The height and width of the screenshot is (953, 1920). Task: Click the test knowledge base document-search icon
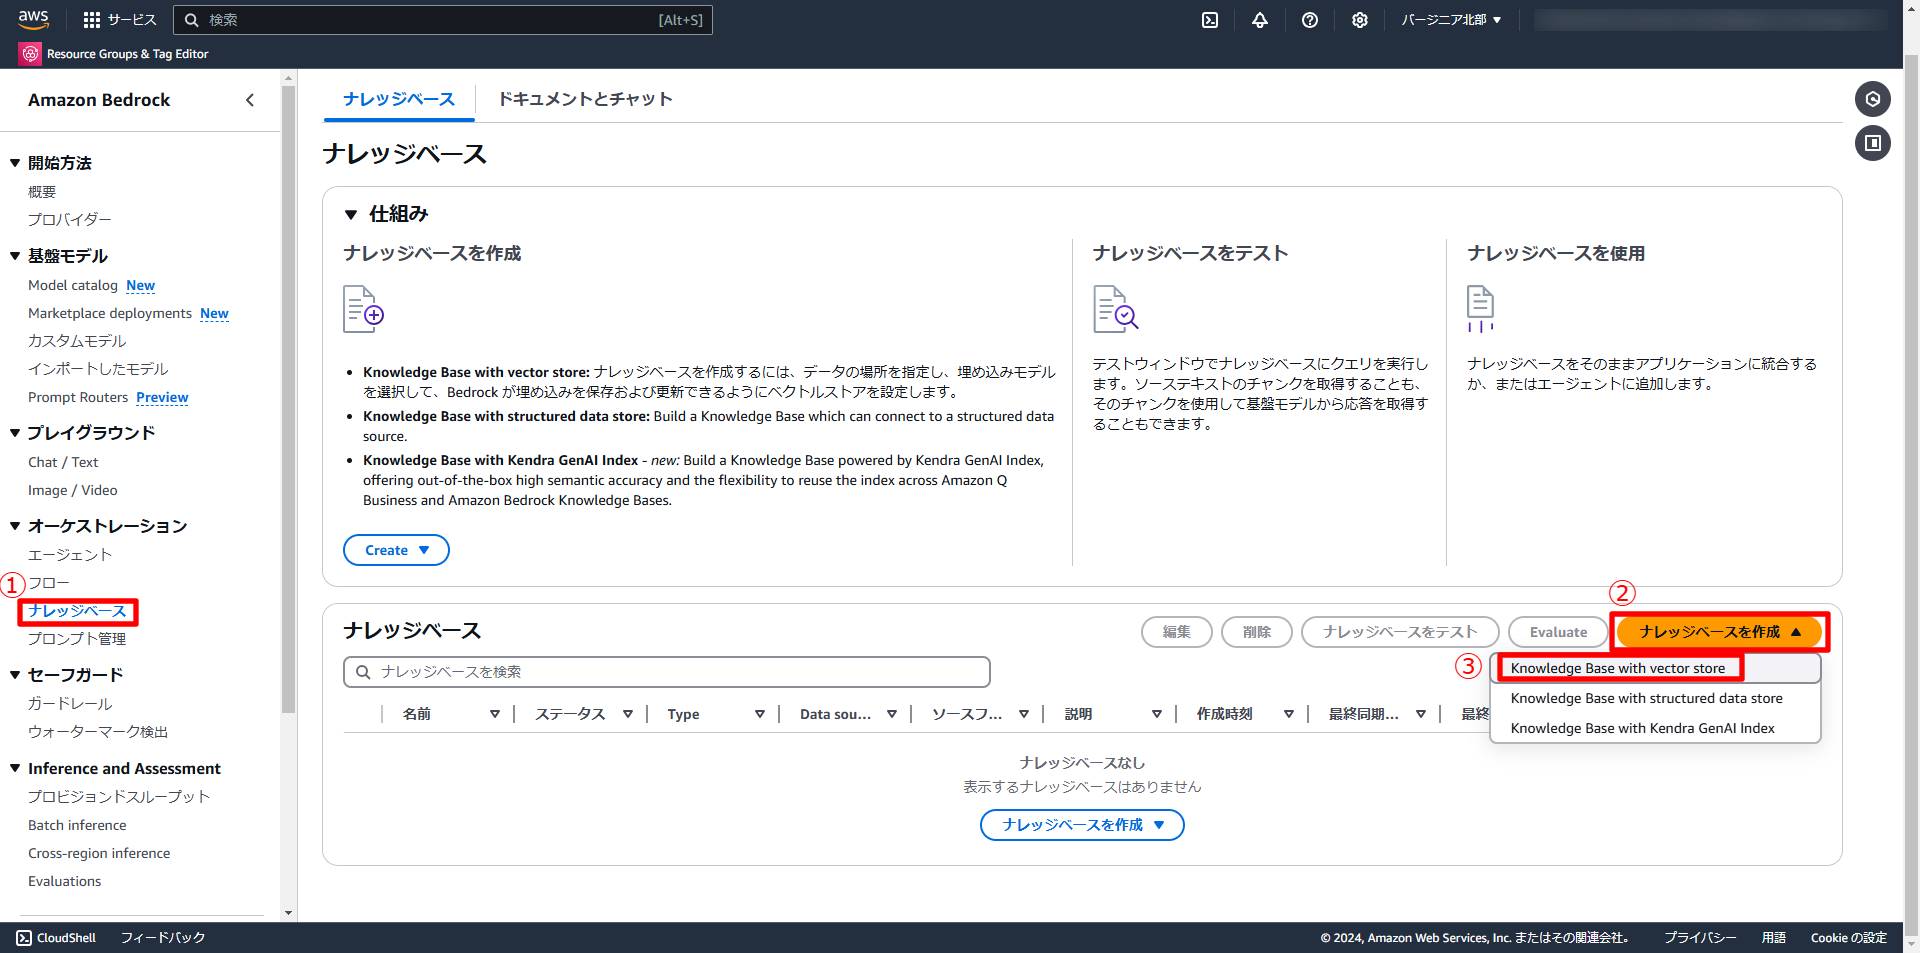coord(1116,309)
